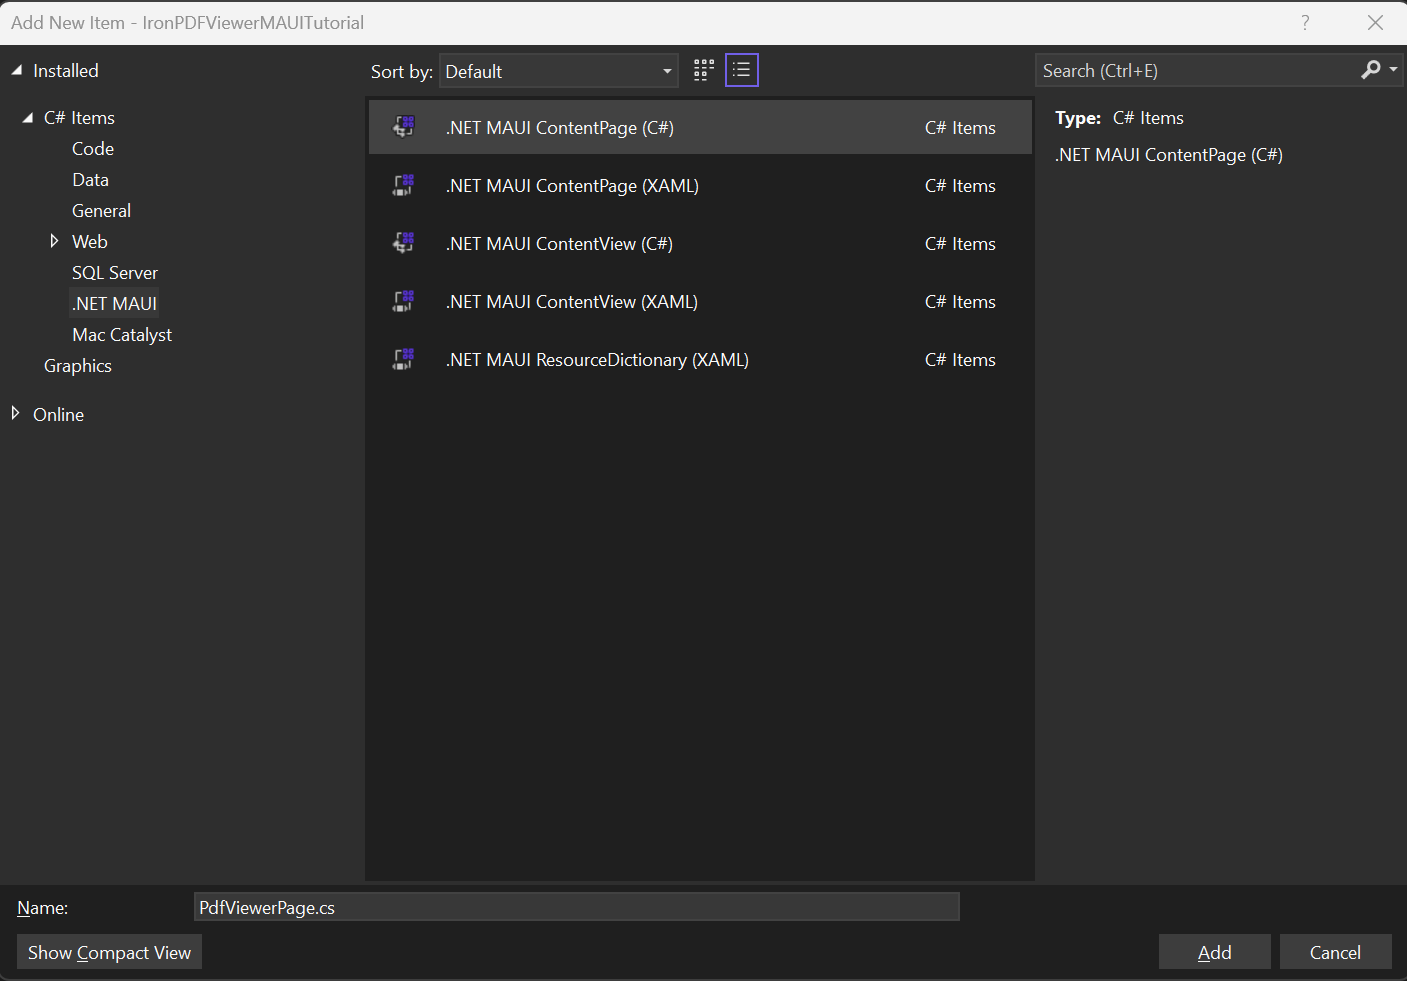
Task: Select the Online label in tree
Action: [x=59, y=415]
